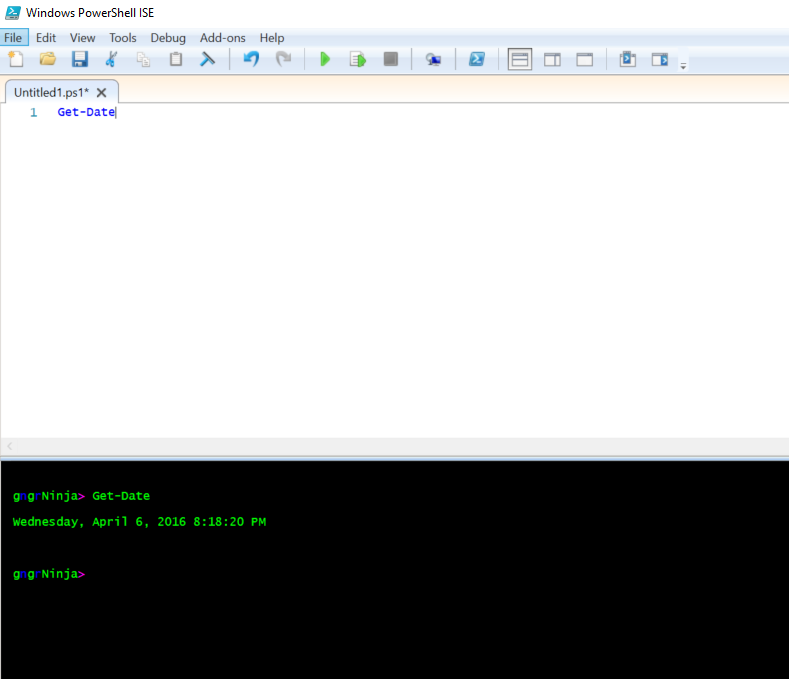Toggle Show Script Pane Top layout
789x679 pixels.
(x=520, y=60)
